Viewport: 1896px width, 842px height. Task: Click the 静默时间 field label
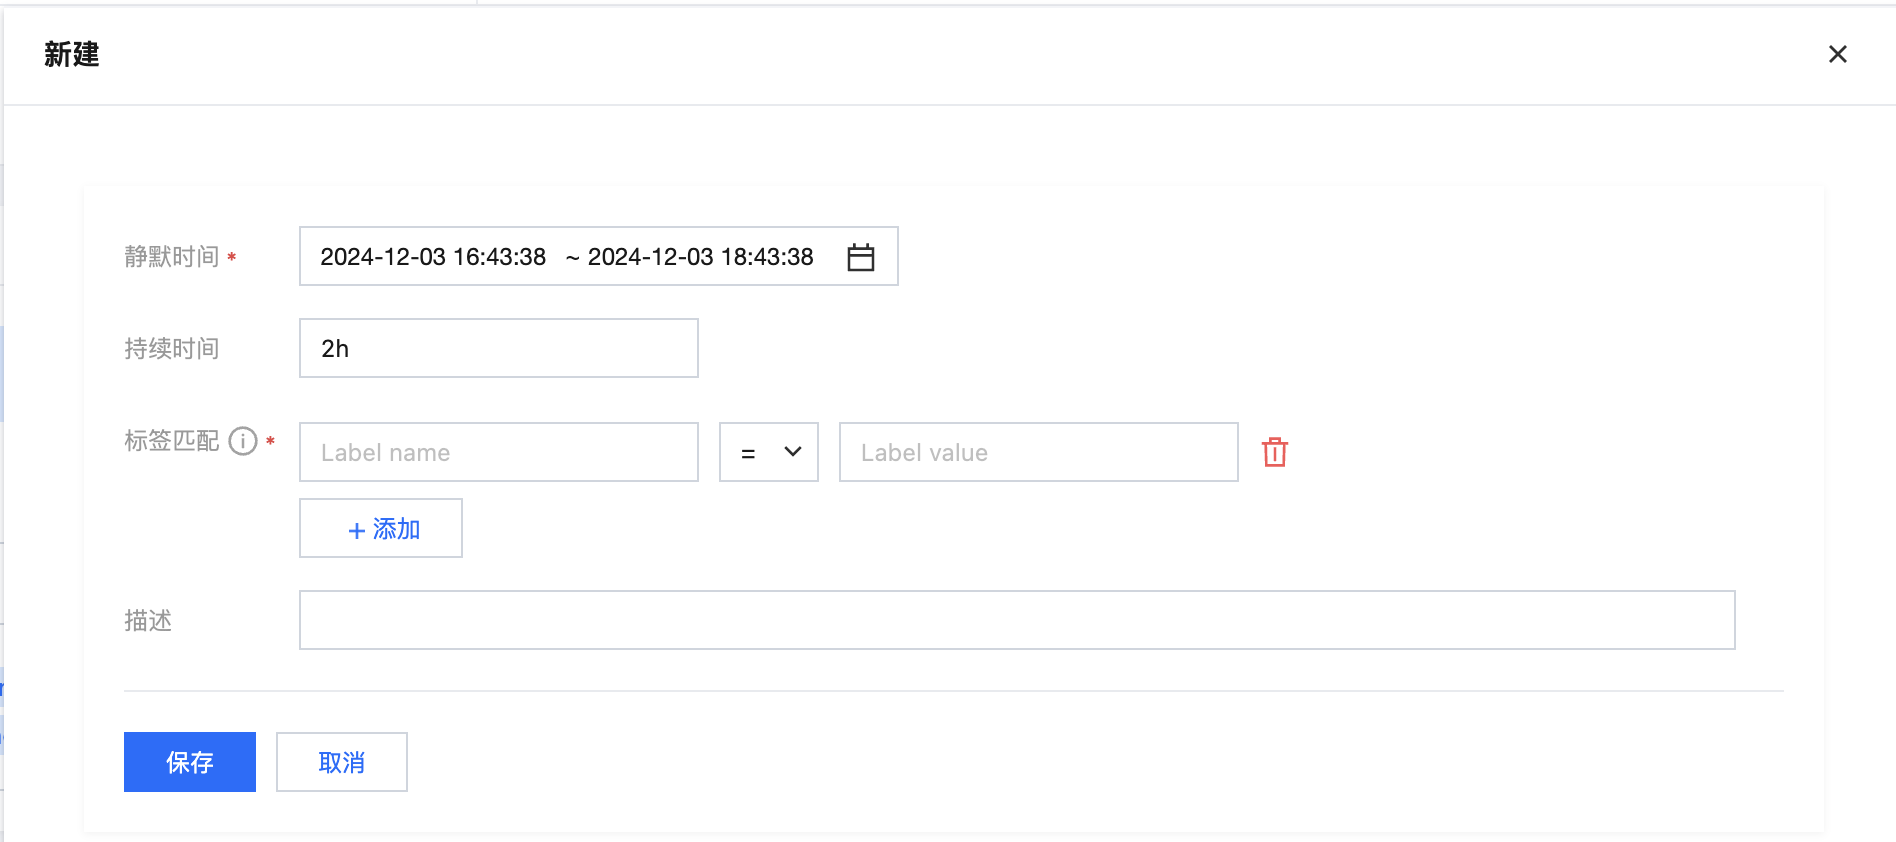172,257
